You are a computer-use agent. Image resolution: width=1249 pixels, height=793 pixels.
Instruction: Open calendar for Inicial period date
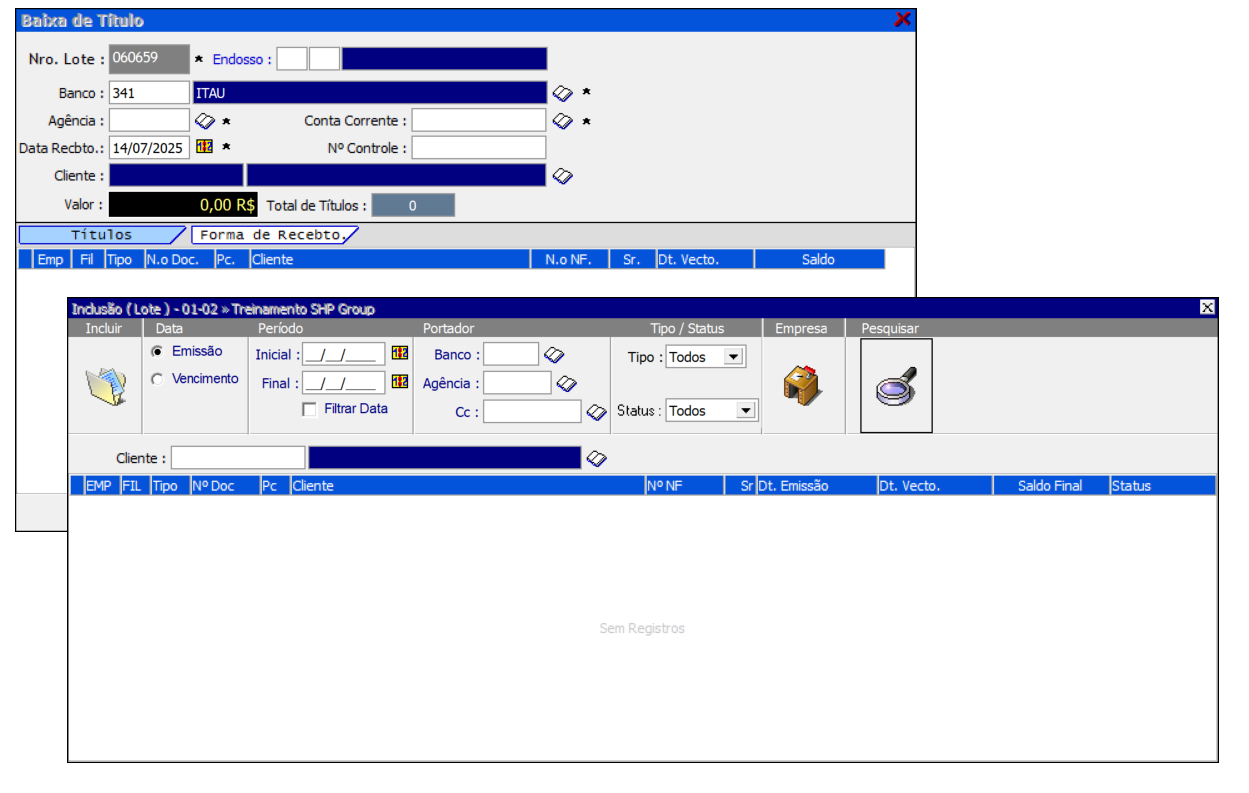(399, 354)
